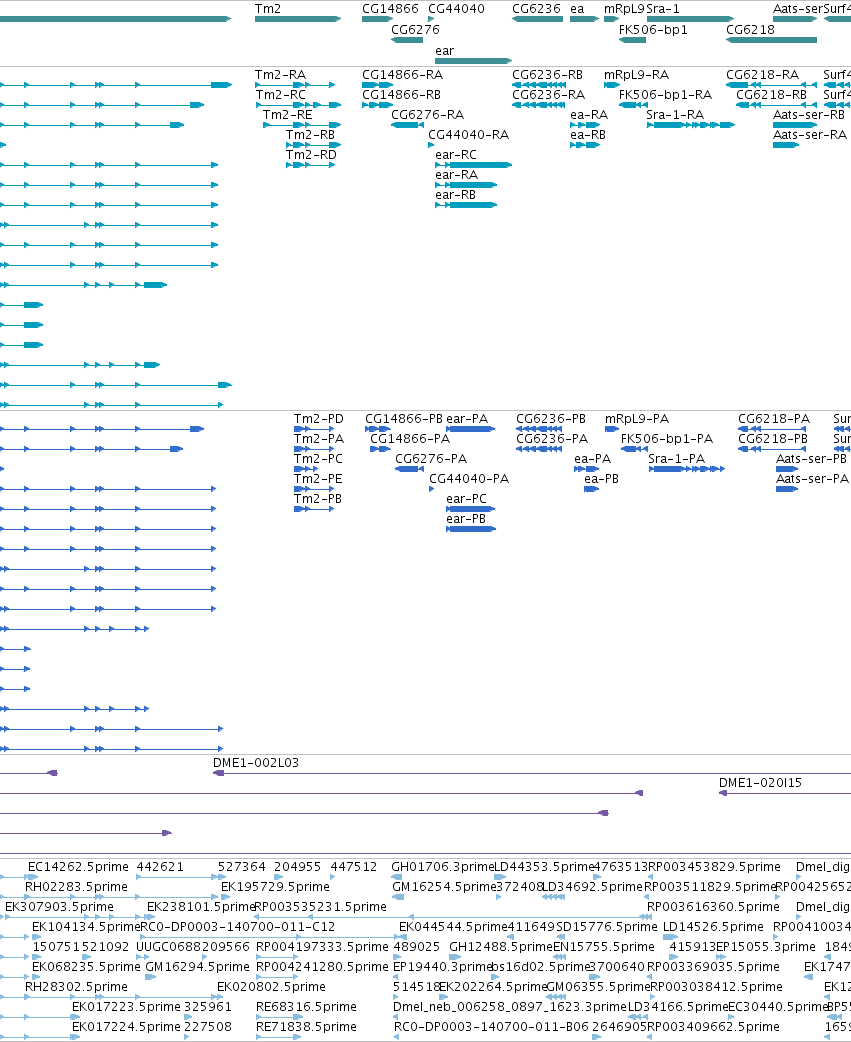Viewport: 851px width, 1042px height.
Task: Click the Sra-1-PA protein feature
Action: (687, 469)
